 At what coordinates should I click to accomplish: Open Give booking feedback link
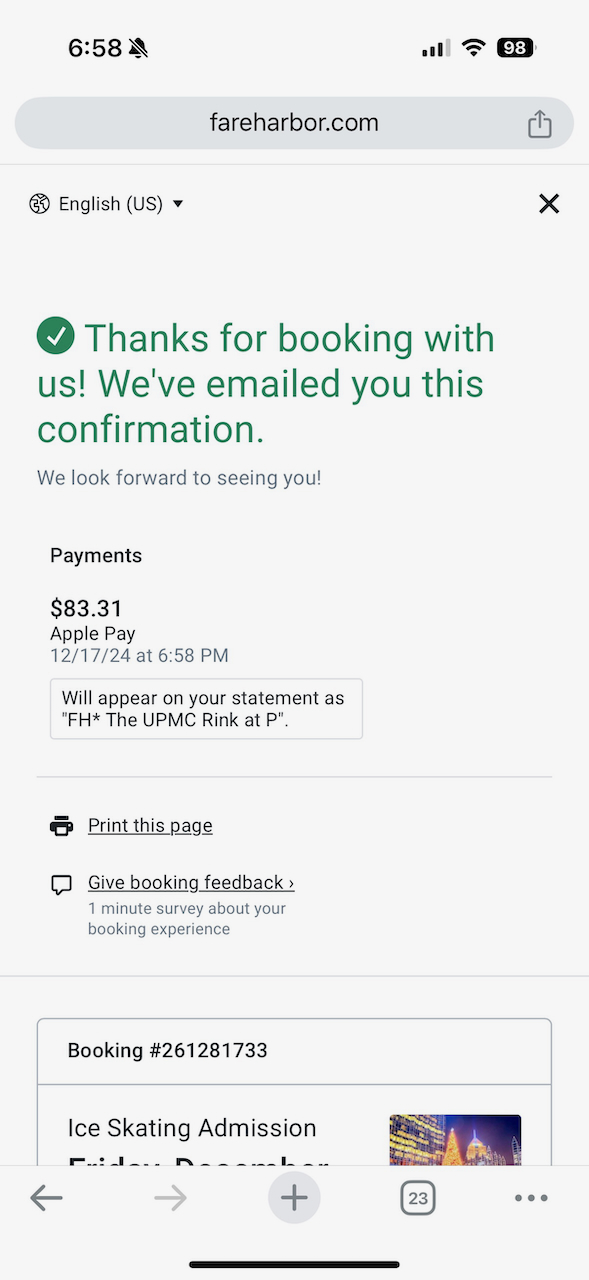coord(191,882)
